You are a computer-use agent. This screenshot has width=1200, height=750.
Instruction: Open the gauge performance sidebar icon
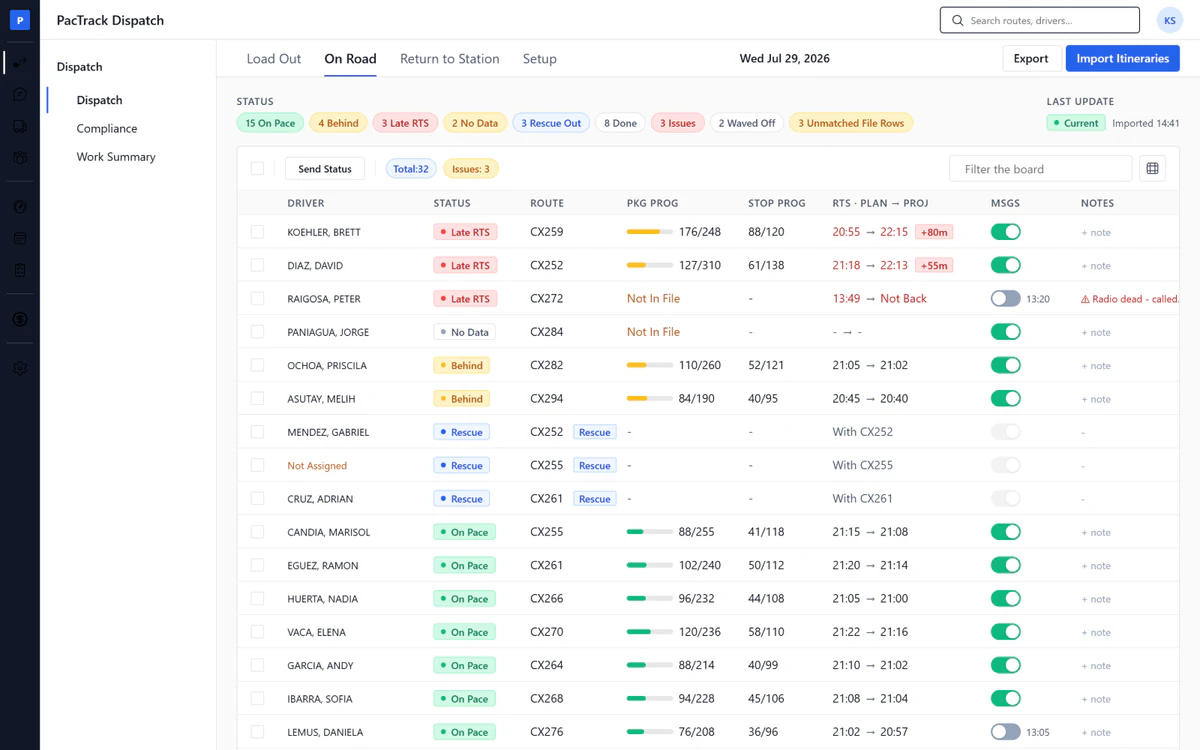(20, 207)
